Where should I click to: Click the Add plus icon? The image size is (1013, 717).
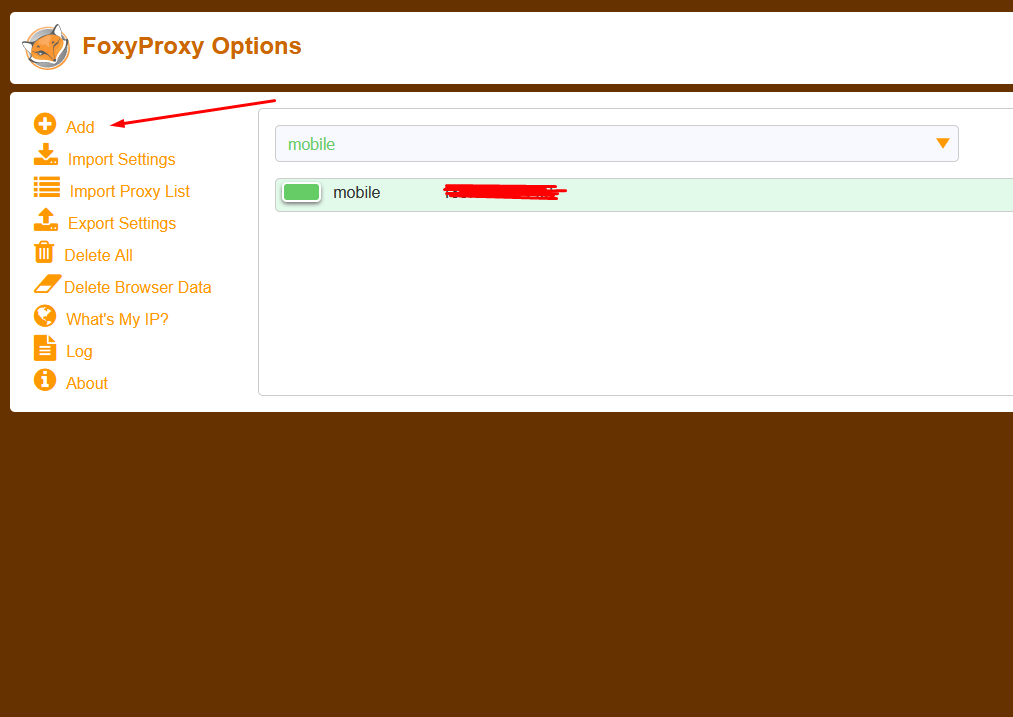click(45, 124)
